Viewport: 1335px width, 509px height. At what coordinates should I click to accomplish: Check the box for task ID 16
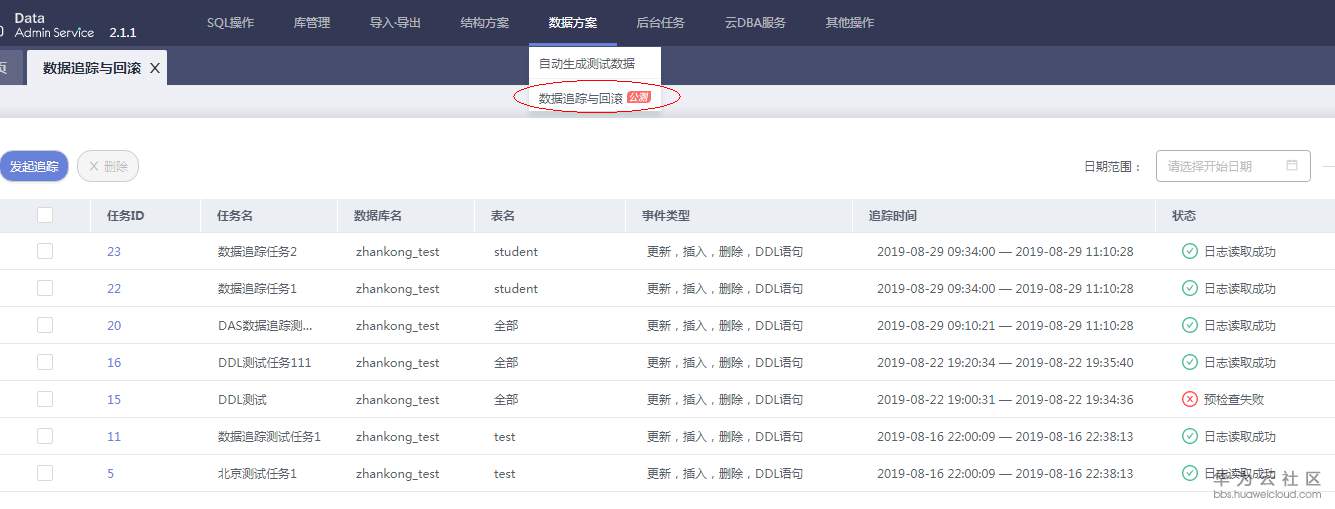[45, 362]
